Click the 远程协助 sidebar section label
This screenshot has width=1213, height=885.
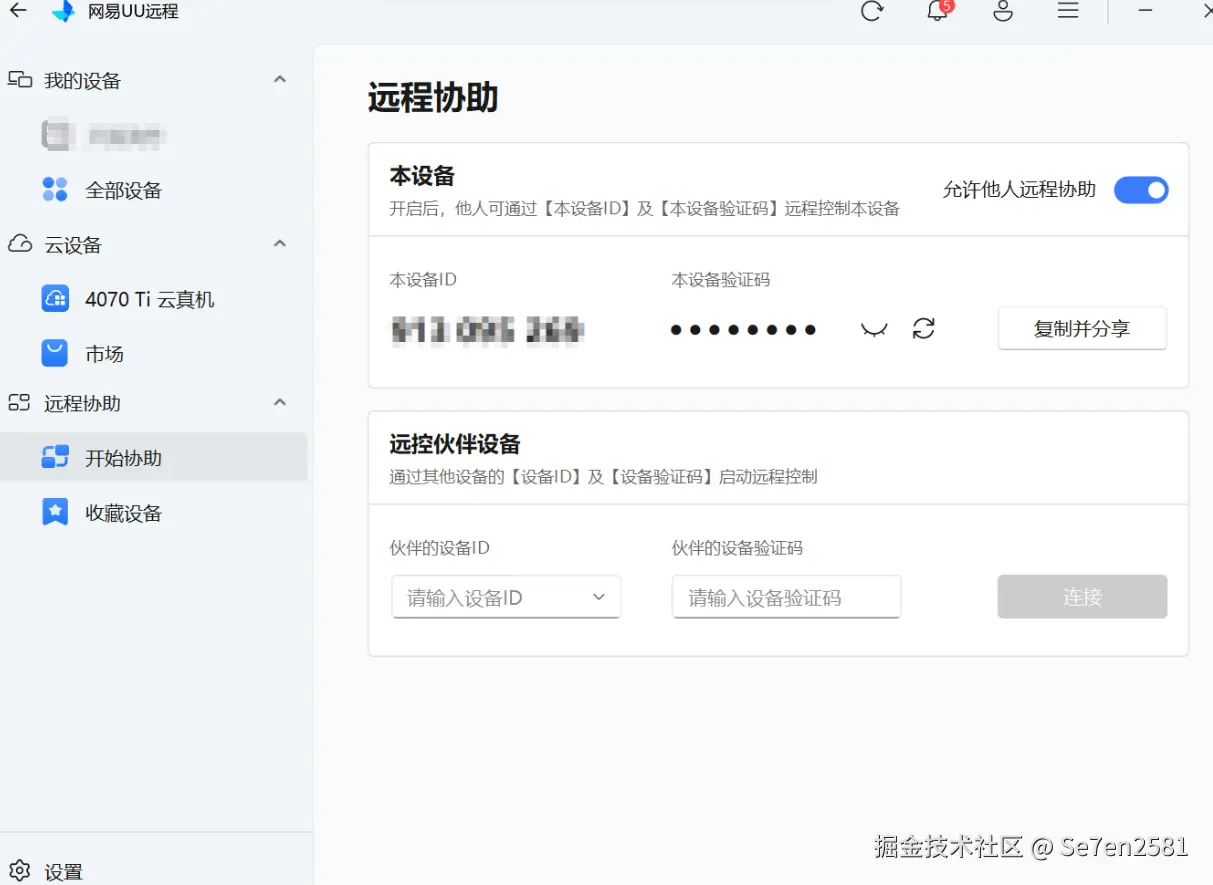(83, 404)
